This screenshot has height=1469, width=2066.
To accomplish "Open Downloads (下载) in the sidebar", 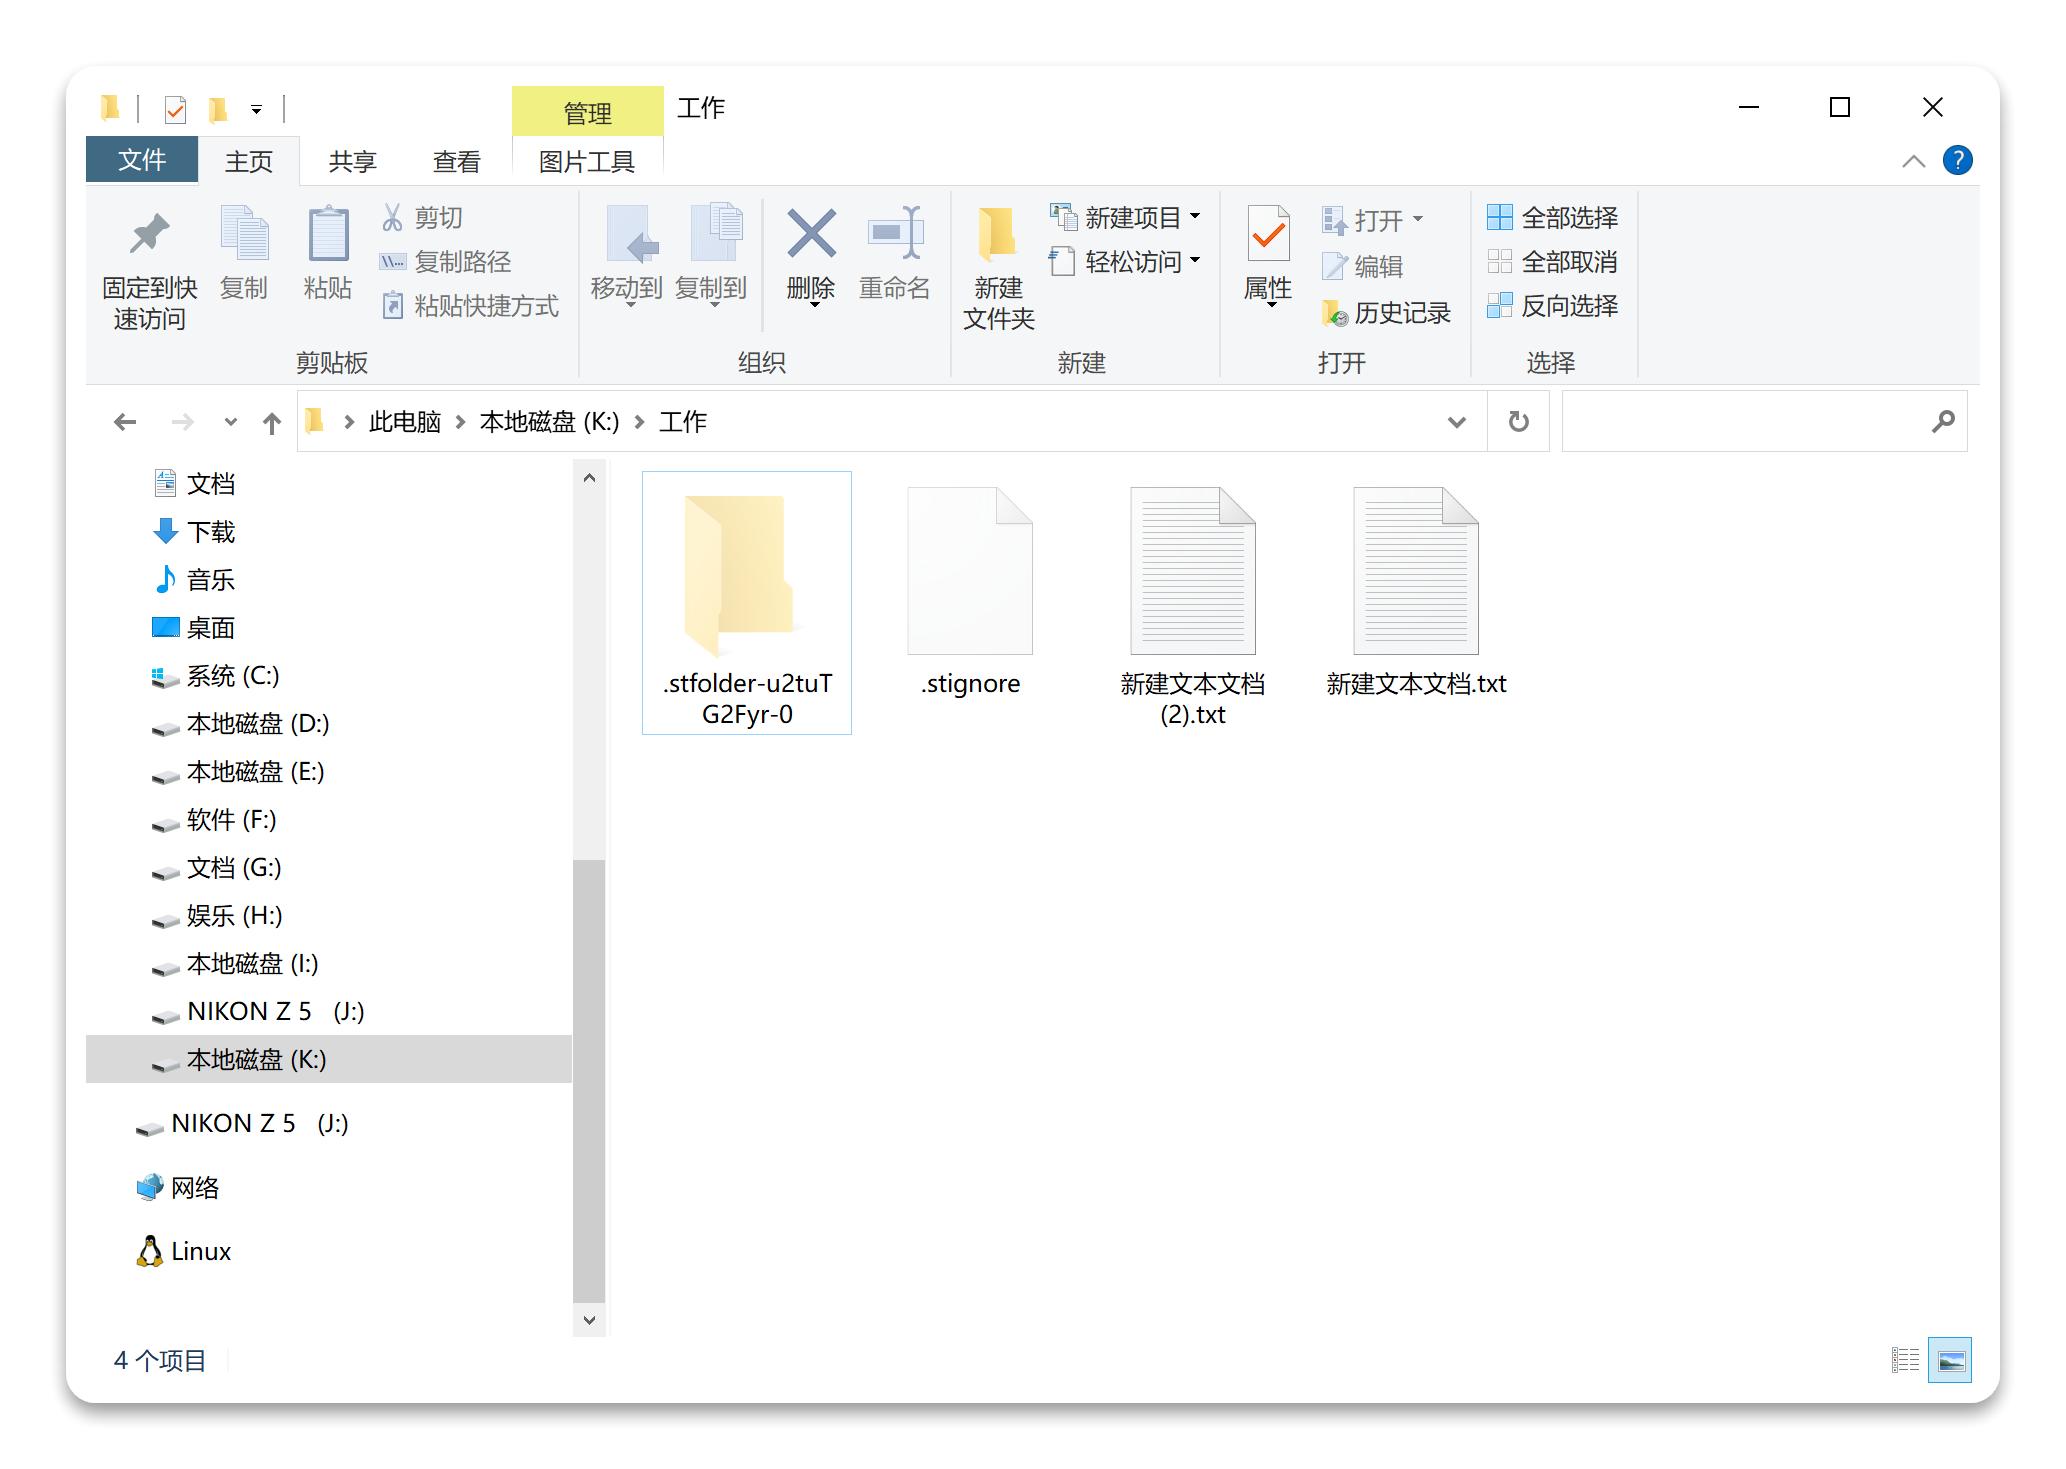I will click(194, 532).
